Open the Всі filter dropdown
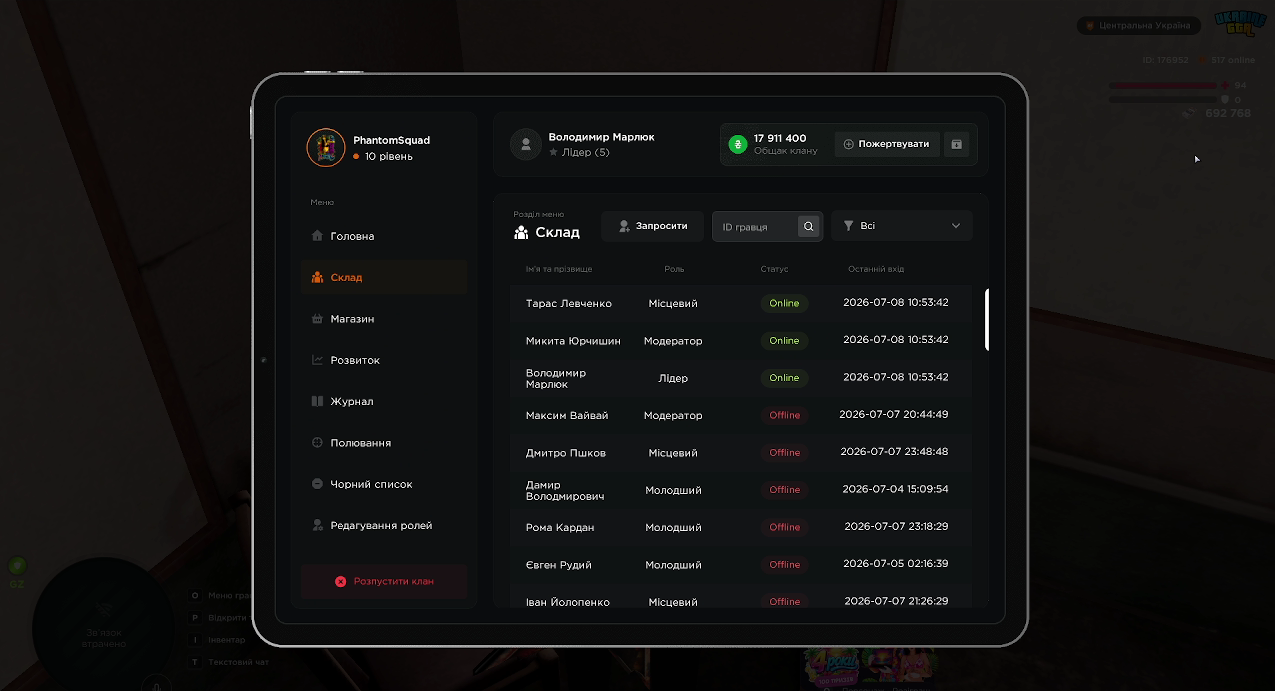Screen dimensions: 1275x691 901,226
